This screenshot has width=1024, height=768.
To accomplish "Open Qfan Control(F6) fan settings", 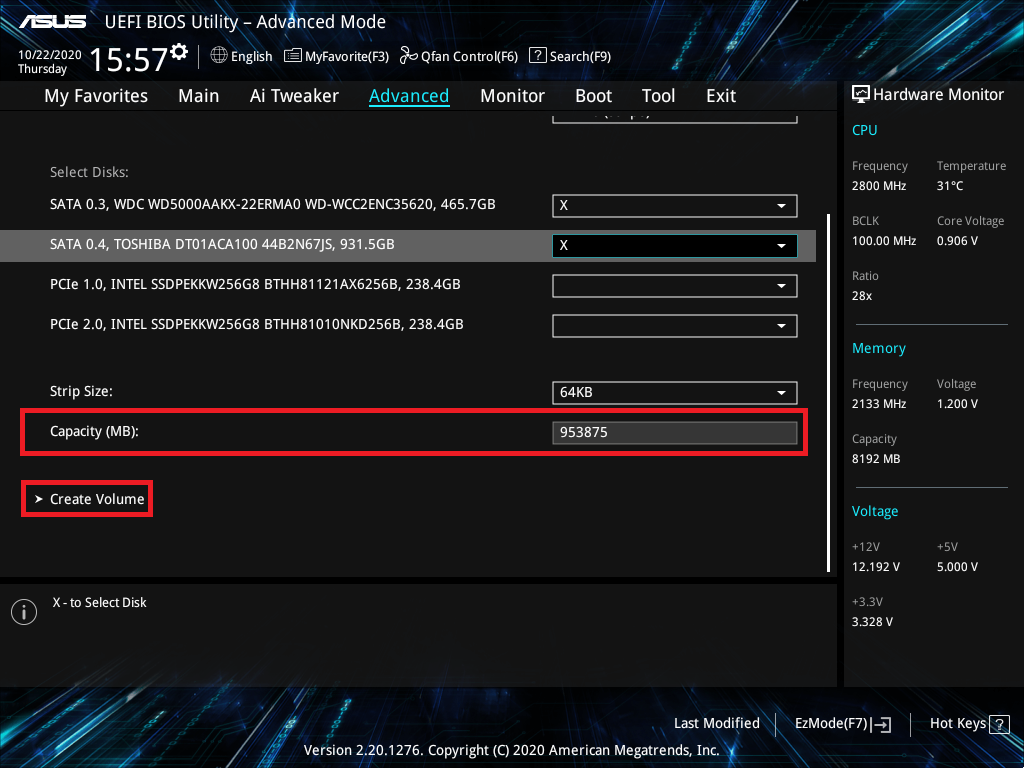I will tap(459, 56).
